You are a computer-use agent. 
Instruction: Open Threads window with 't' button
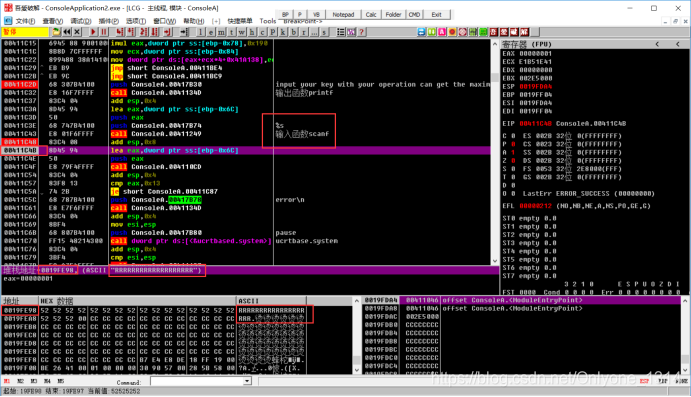231,32
